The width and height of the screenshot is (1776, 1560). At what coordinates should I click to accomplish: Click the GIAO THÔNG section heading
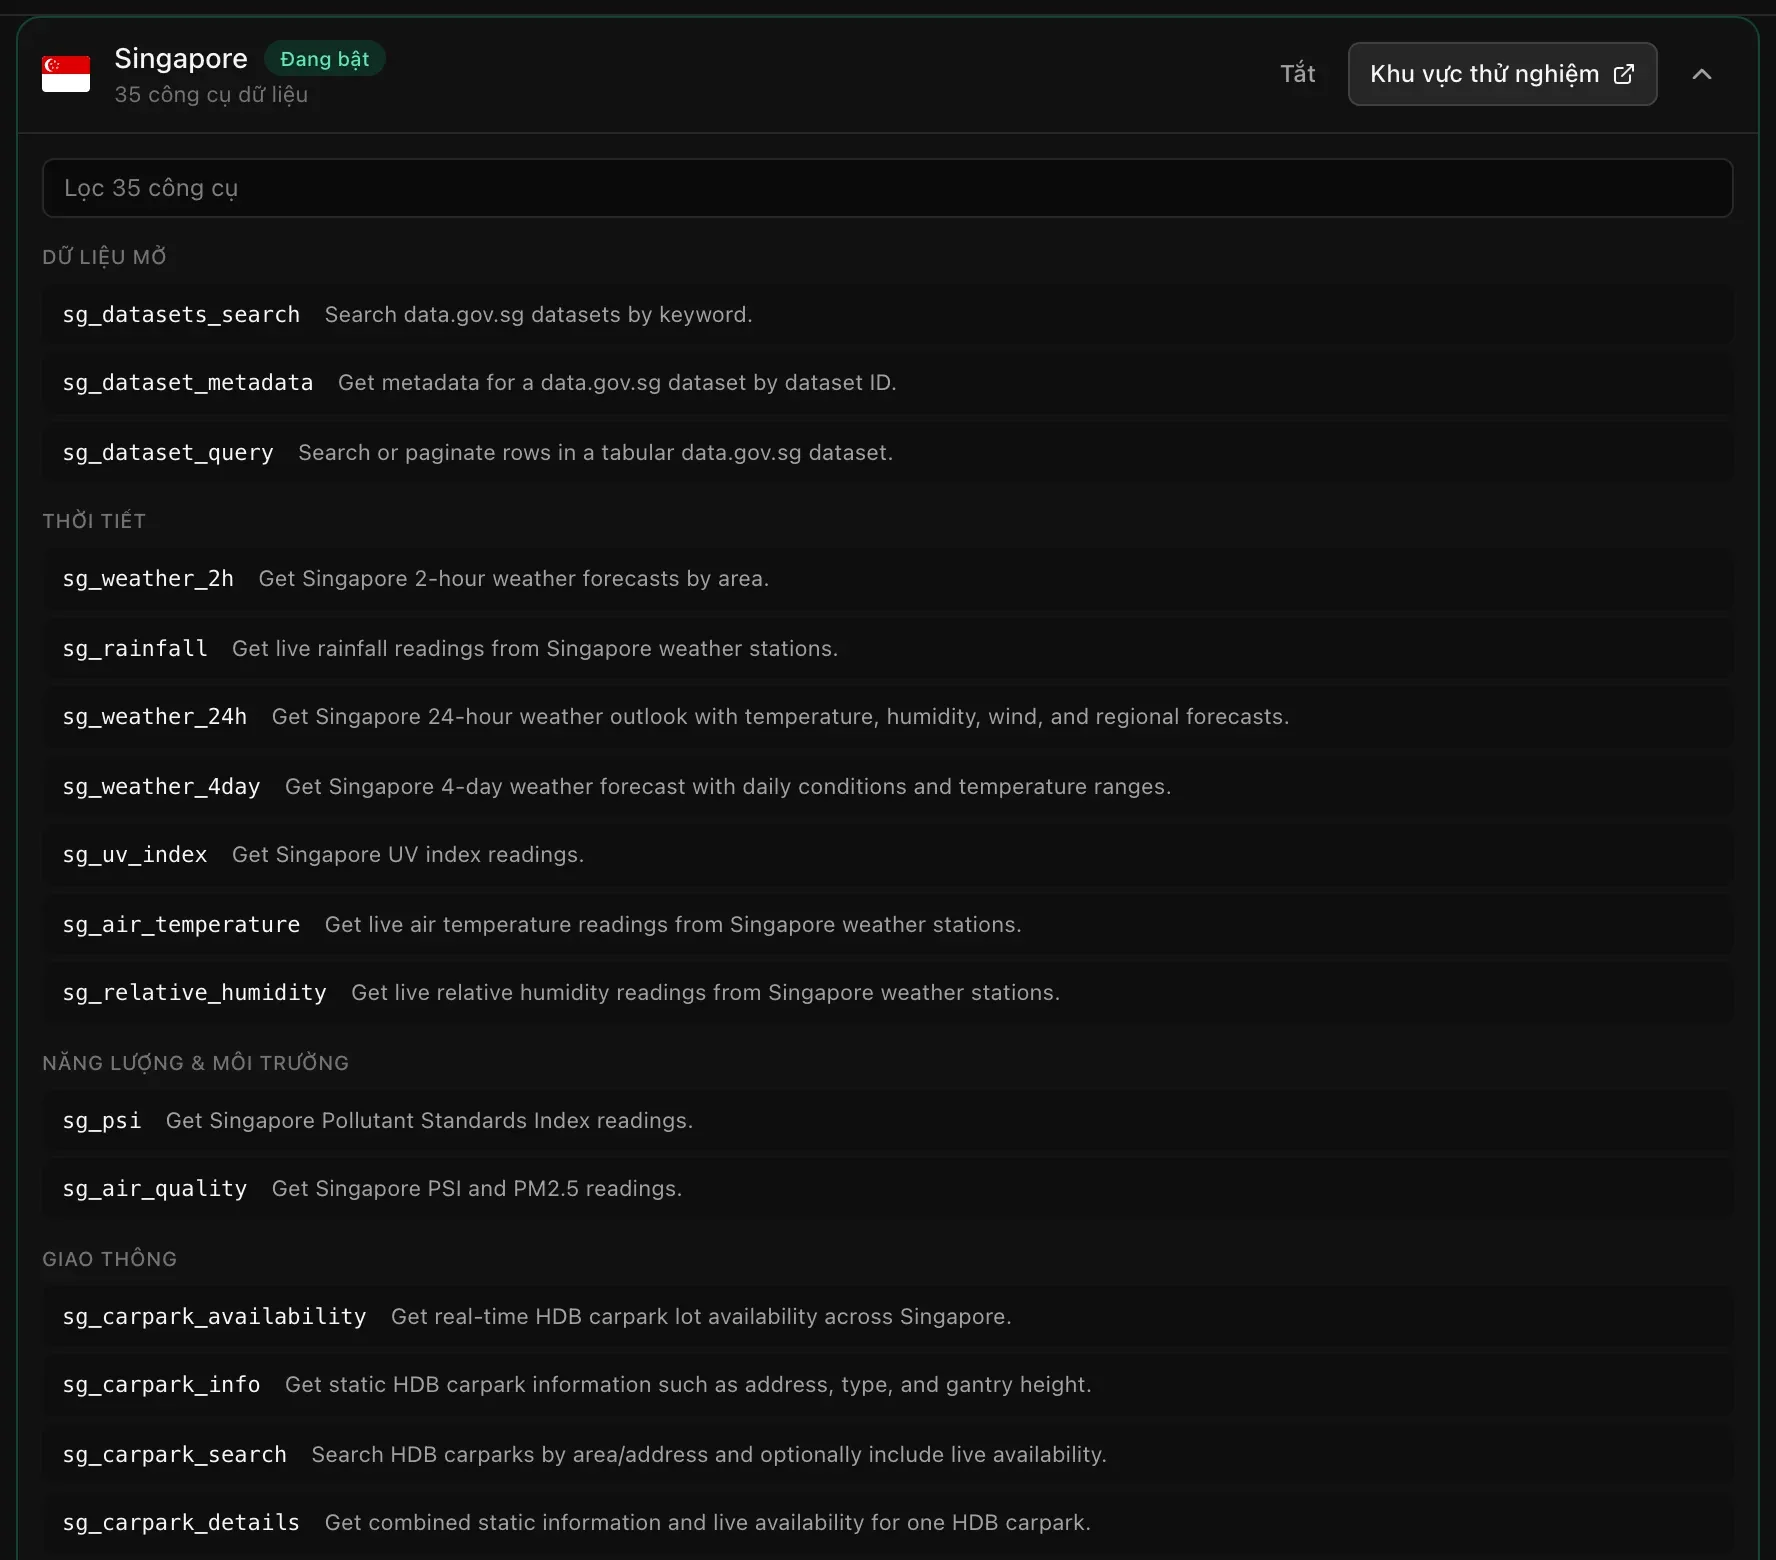pyautogui.click(x=109, y=1259)
